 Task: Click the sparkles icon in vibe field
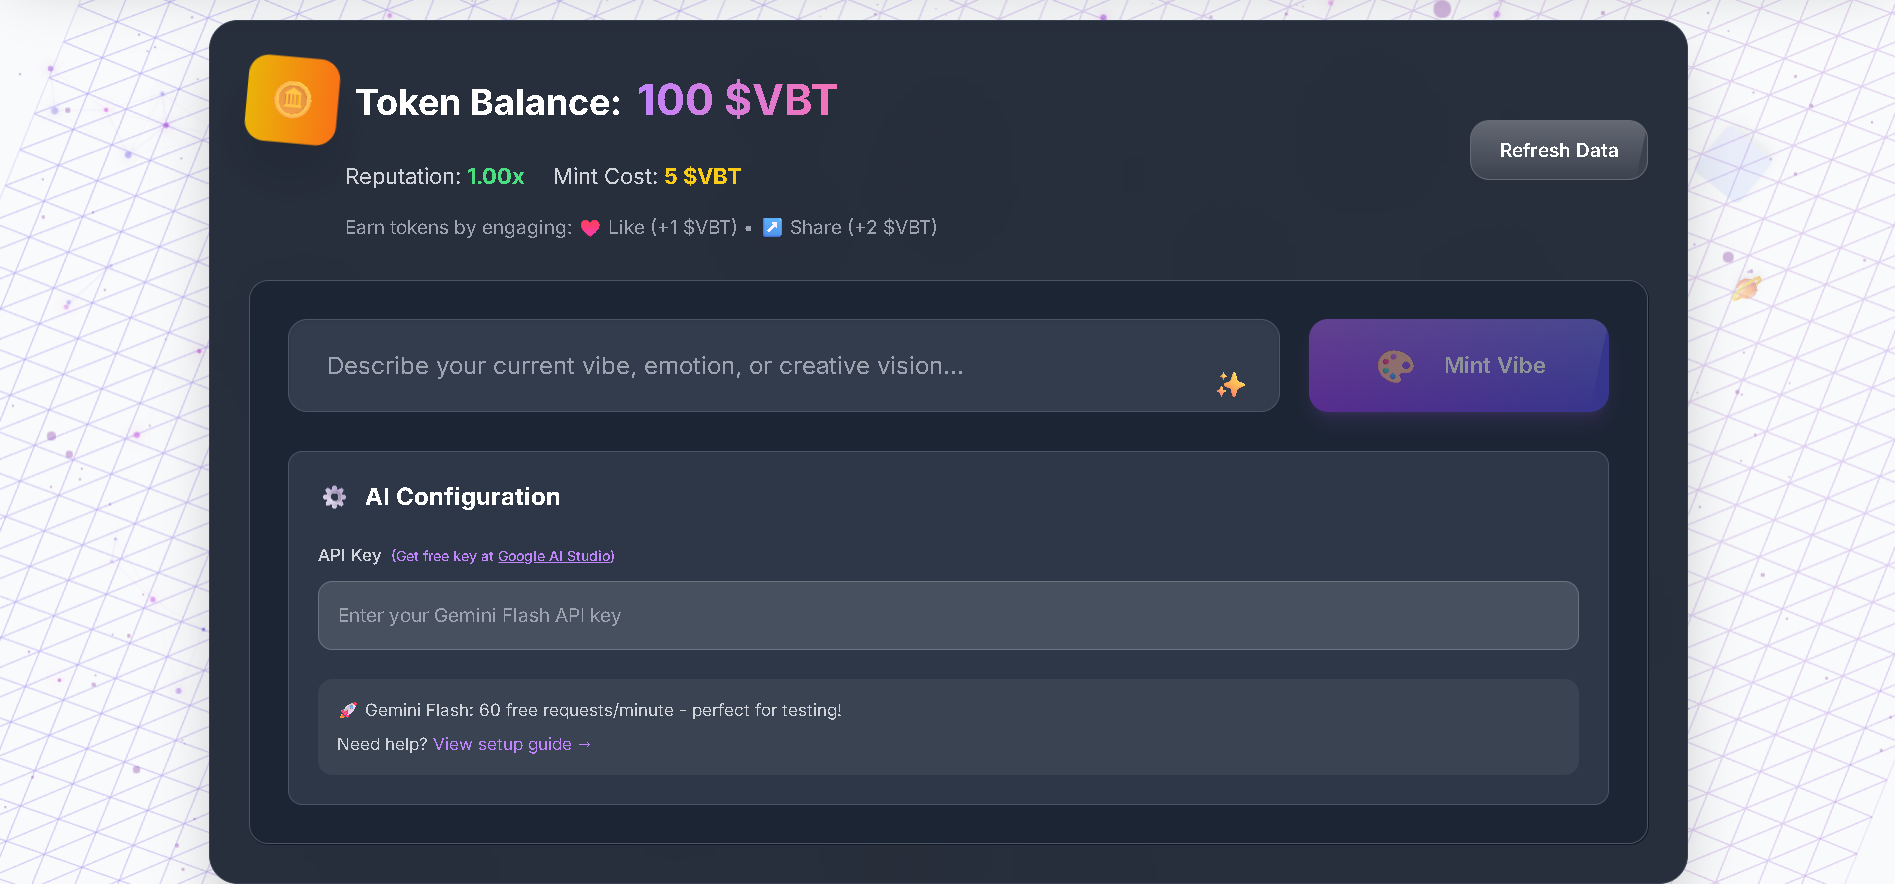tap(1230, 384)
